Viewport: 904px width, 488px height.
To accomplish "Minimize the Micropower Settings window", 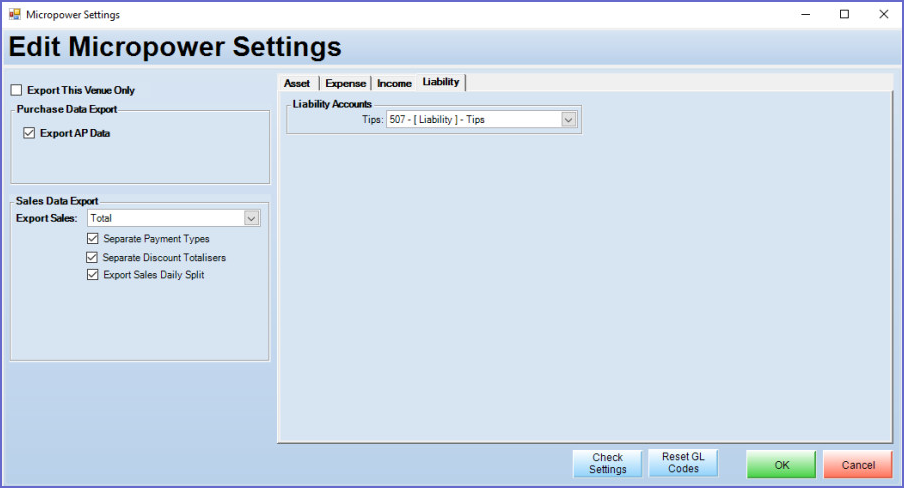I will pos(806,14).
